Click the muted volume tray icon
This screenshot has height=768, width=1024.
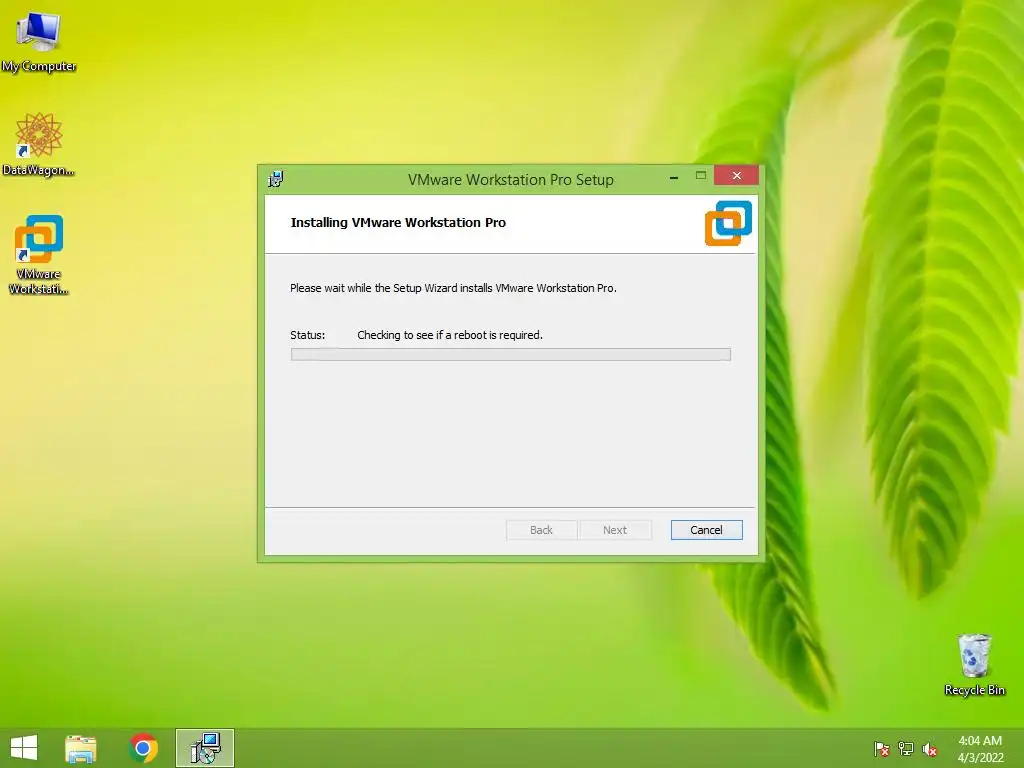point(930,749)
